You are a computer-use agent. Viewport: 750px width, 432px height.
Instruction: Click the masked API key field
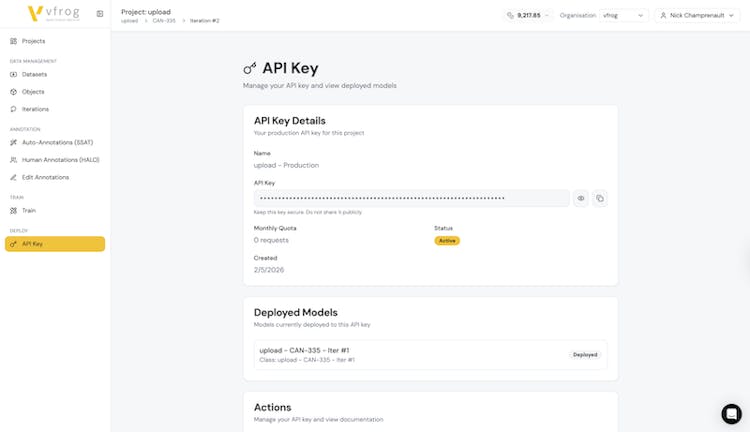coord(411,198)
